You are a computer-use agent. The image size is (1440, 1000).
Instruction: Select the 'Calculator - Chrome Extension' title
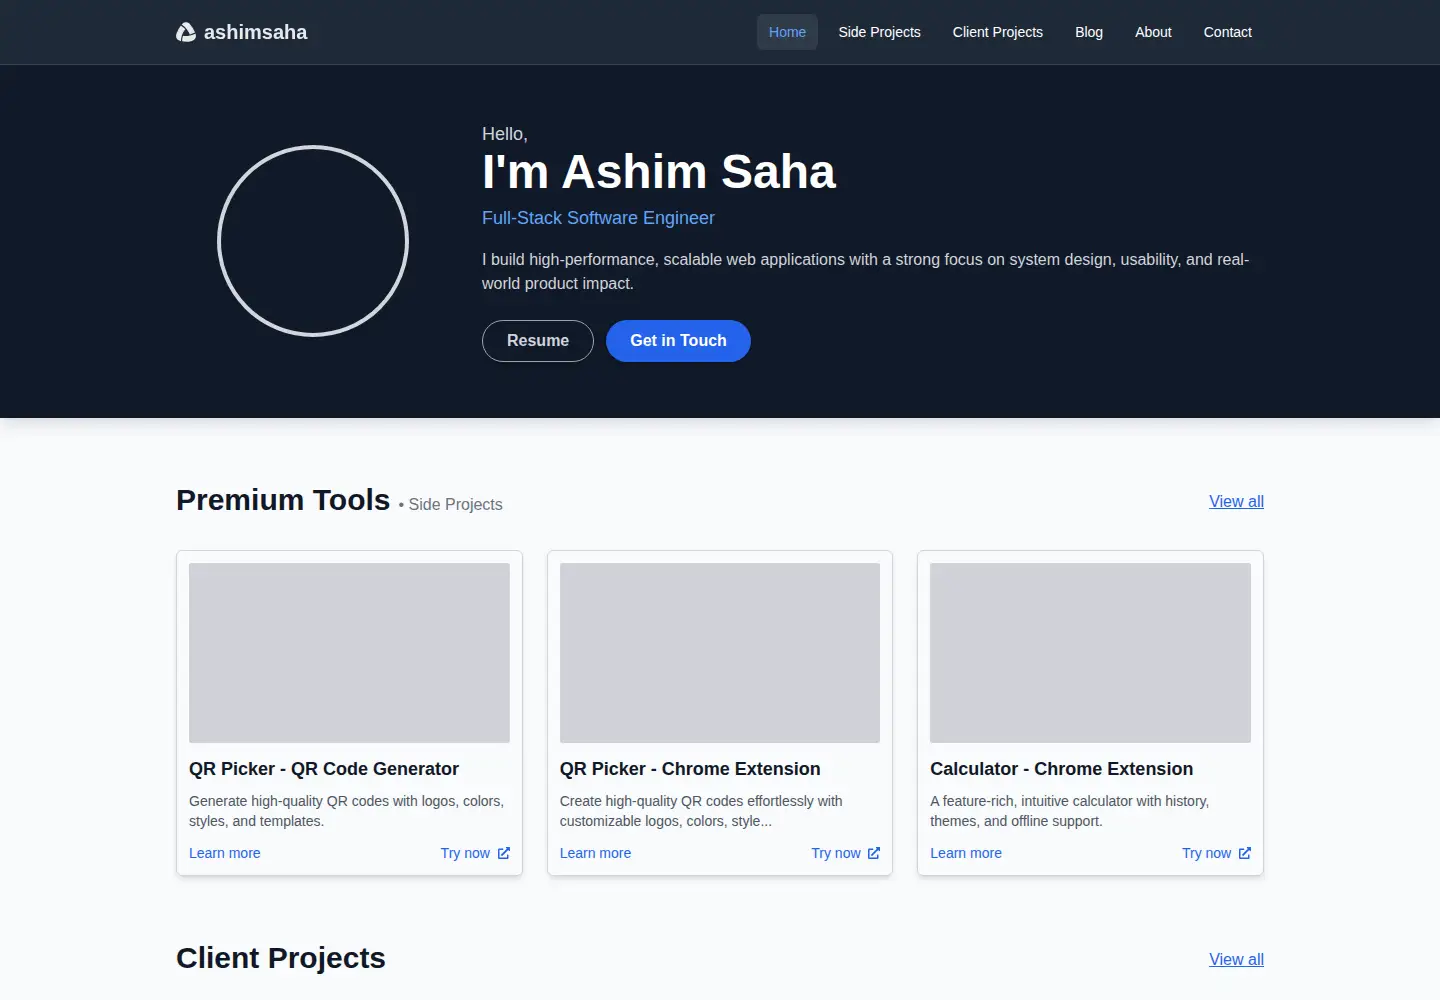pos(1061,769)
